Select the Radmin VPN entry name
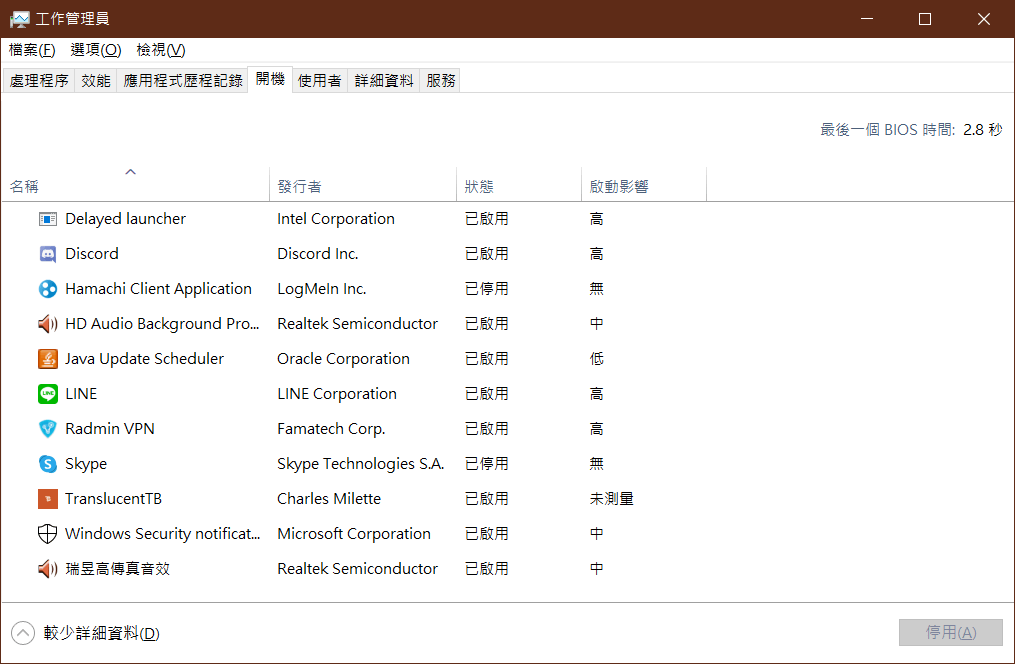Screen dimensions: 1015x664 (110, 429)
